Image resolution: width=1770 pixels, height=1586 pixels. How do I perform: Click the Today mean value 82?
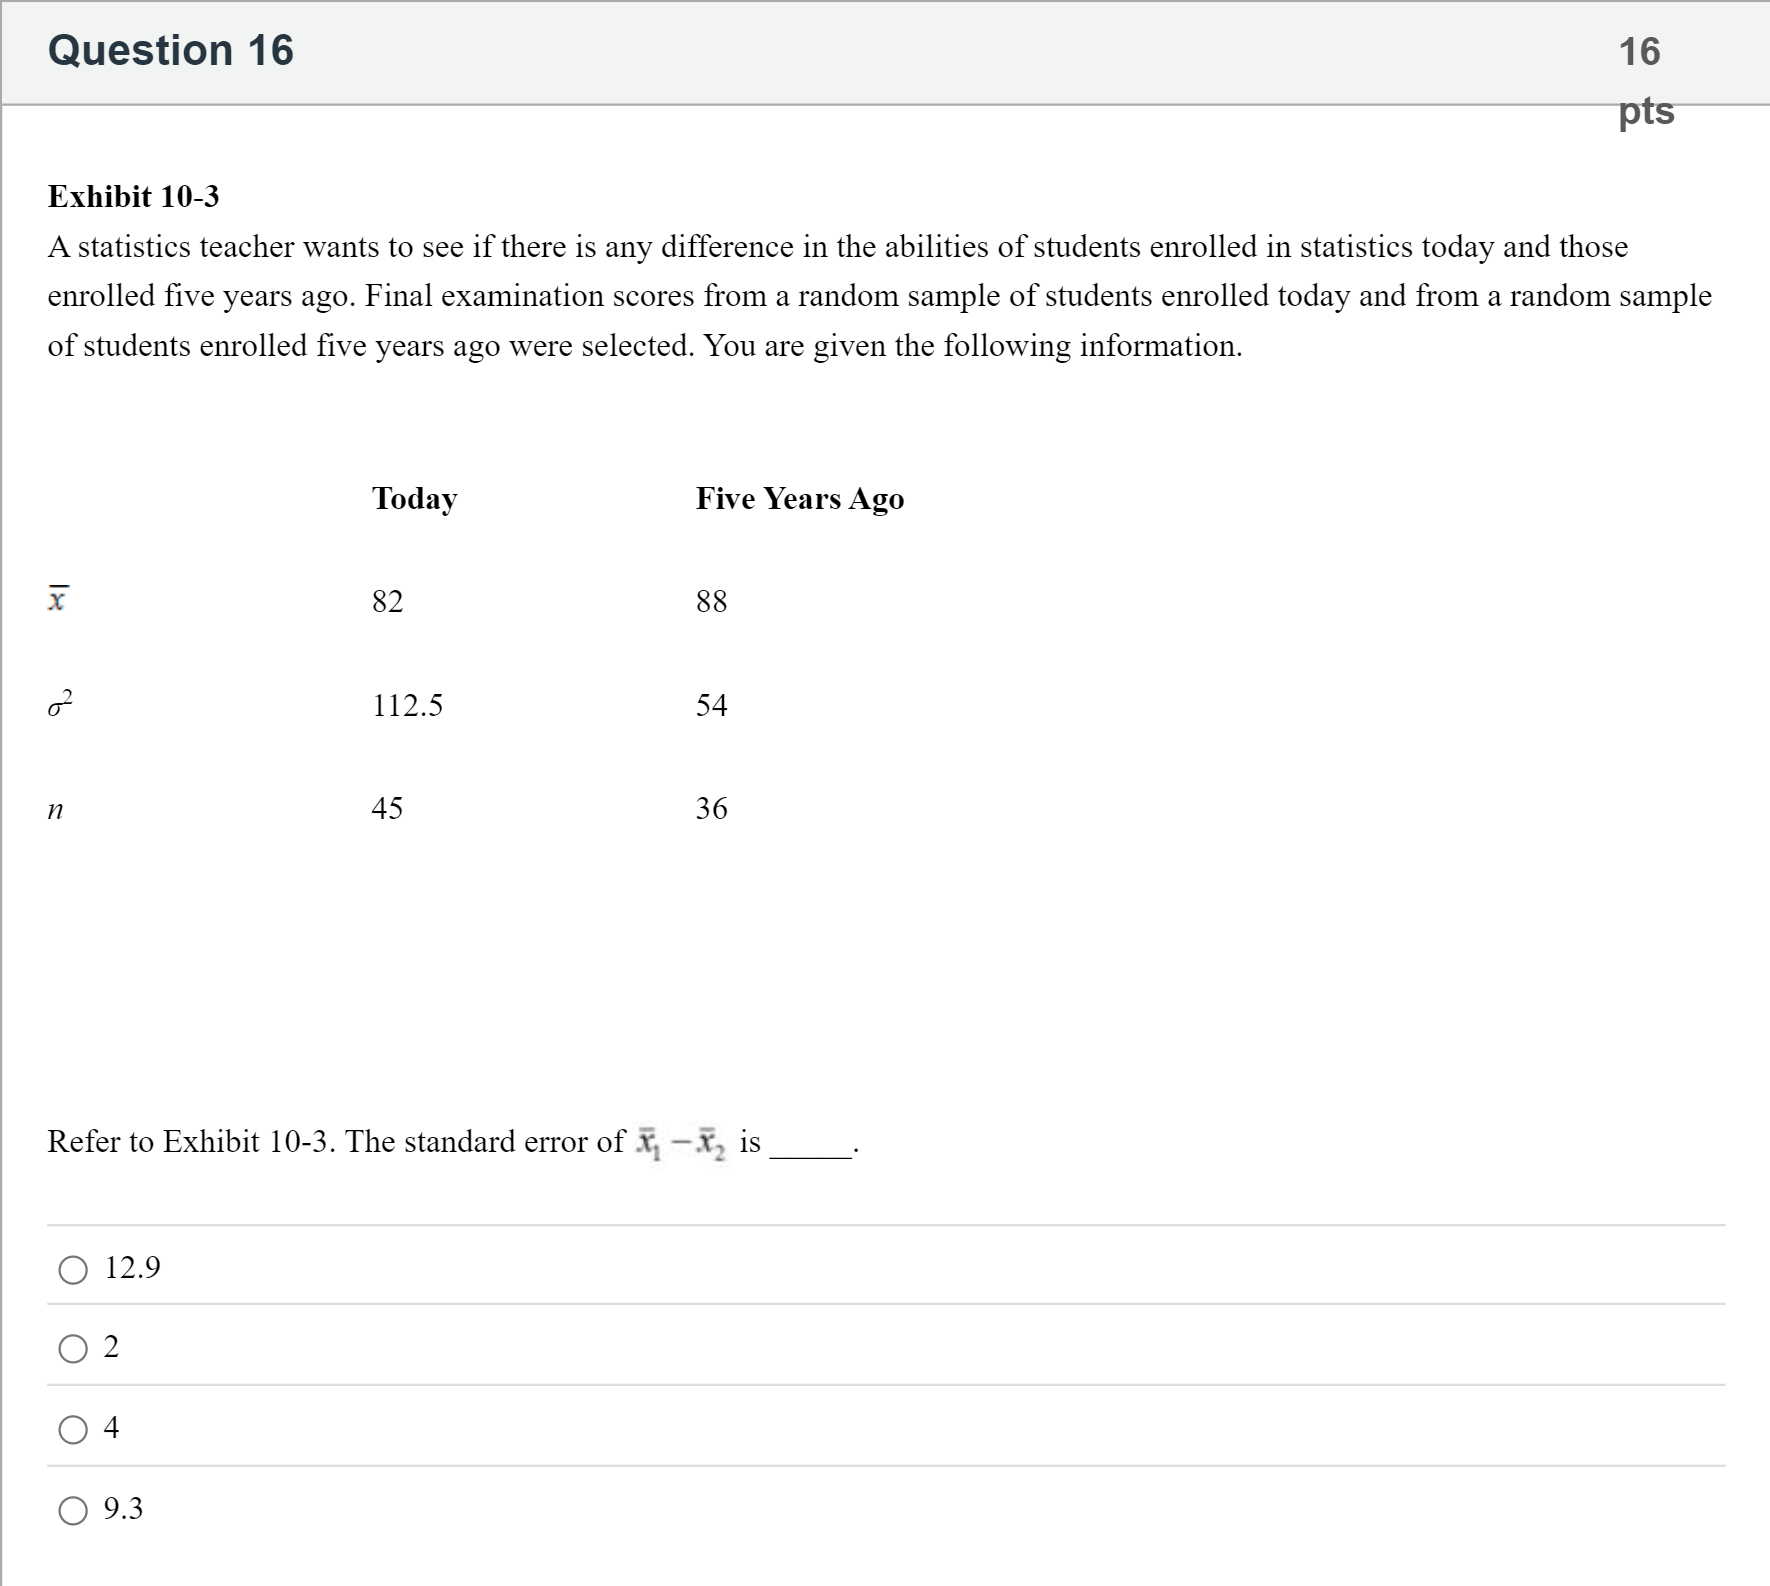(387, 602)
